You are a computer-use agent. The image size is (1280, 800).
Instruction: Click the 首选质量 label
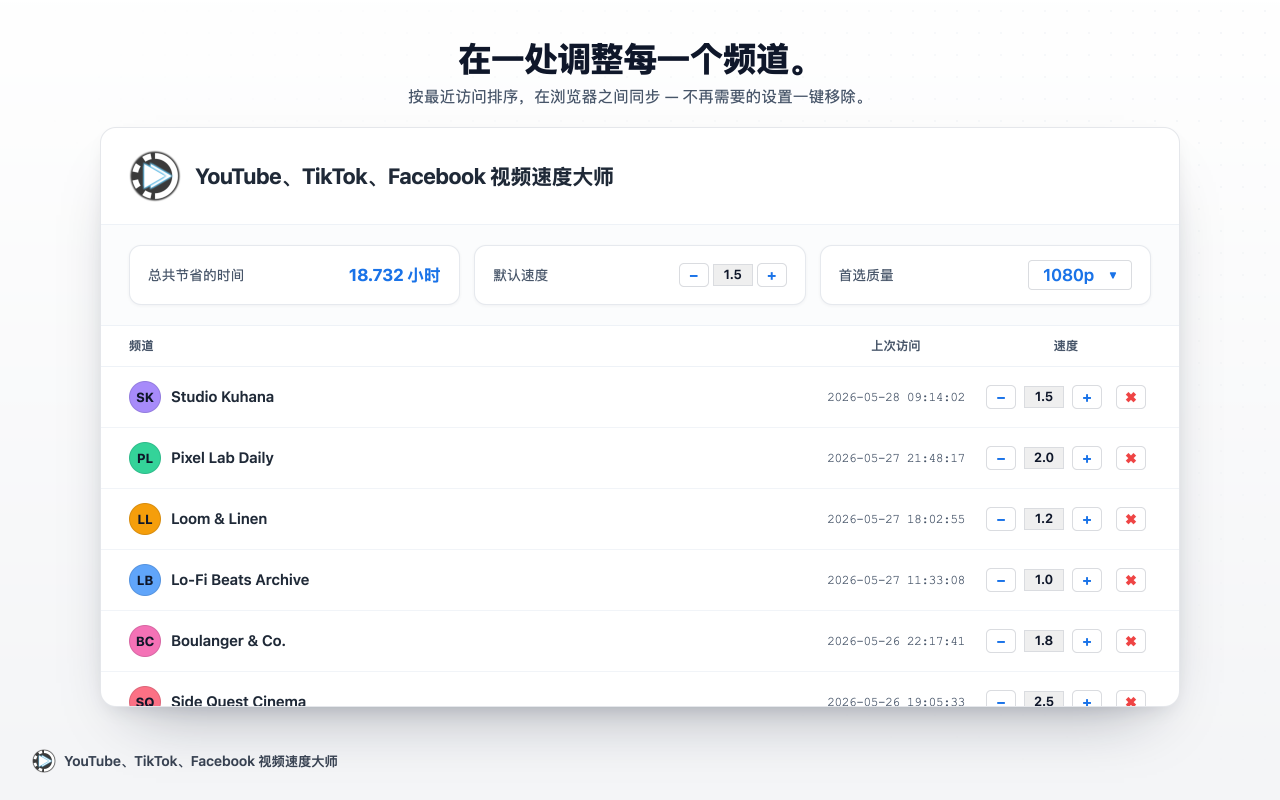coord(866,275)
